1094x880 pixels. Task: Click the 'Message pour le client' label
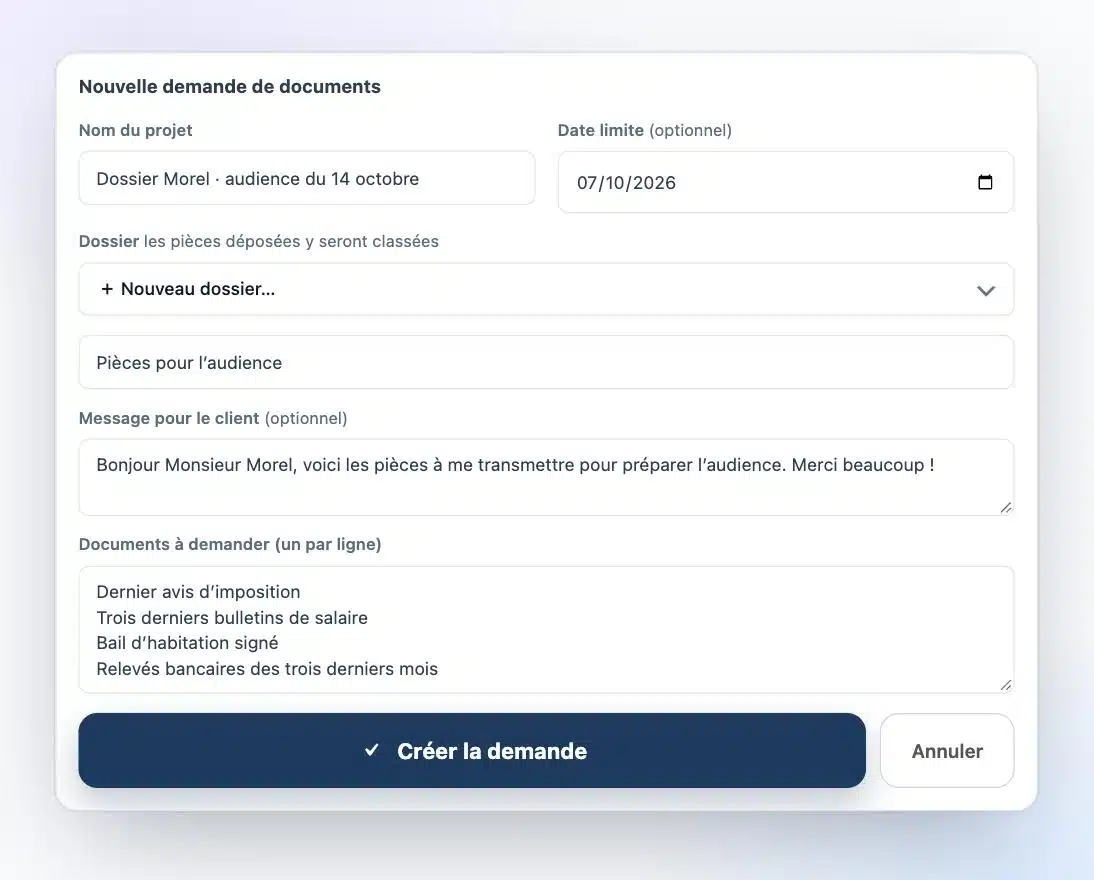click(x=213, y=418)
